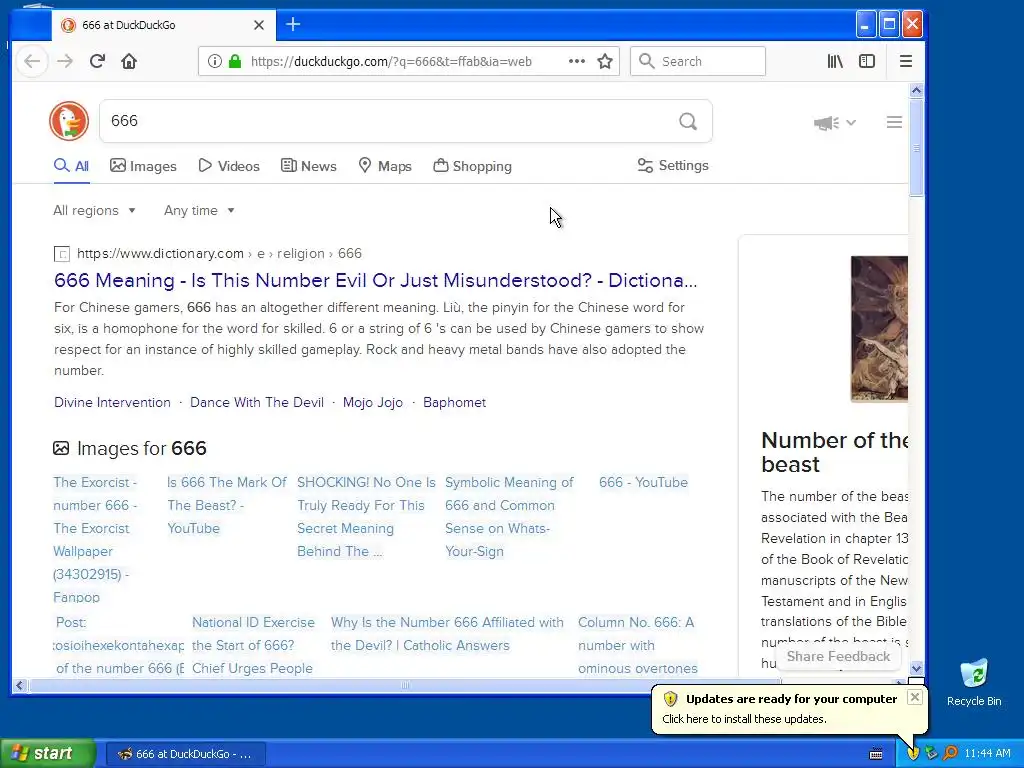
Task: Click the horizontal scrollbar left arrow
Action: coord(20,685)
